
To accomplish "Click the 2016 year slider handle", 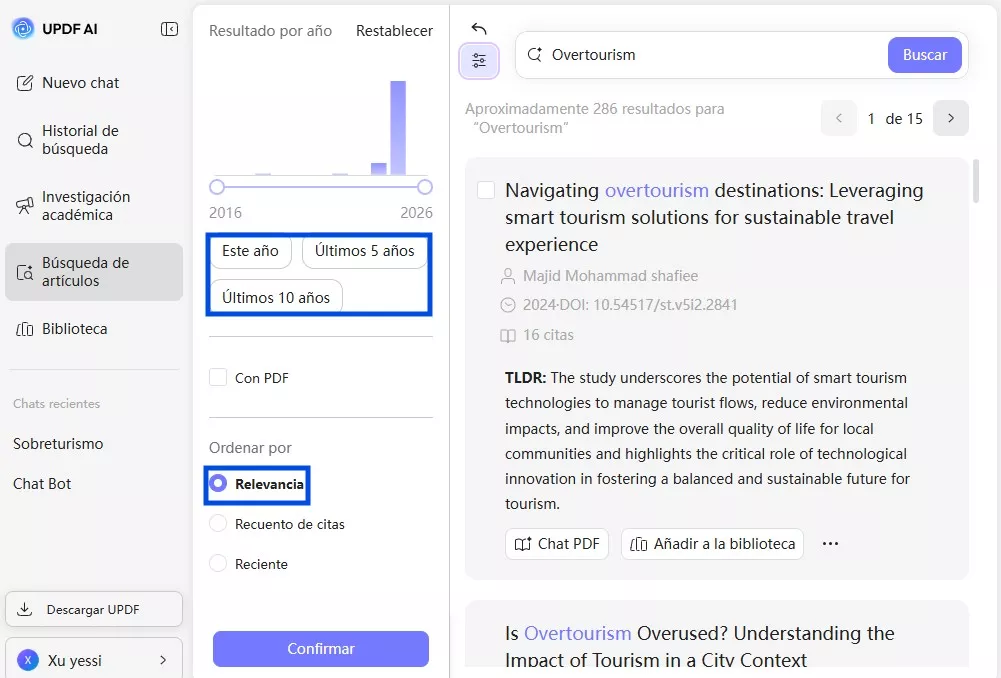I will pos(217,187).
